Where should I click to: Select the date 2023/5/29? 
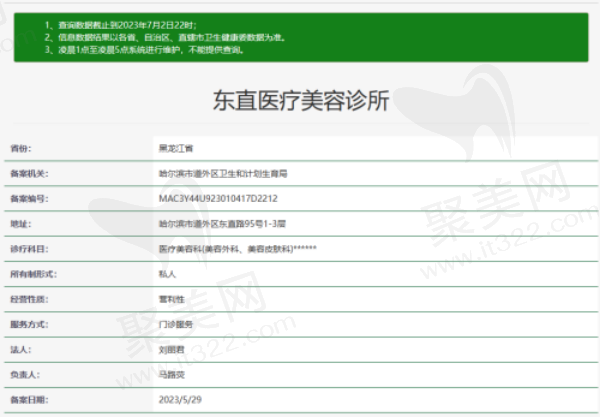[x=180, y=400]
